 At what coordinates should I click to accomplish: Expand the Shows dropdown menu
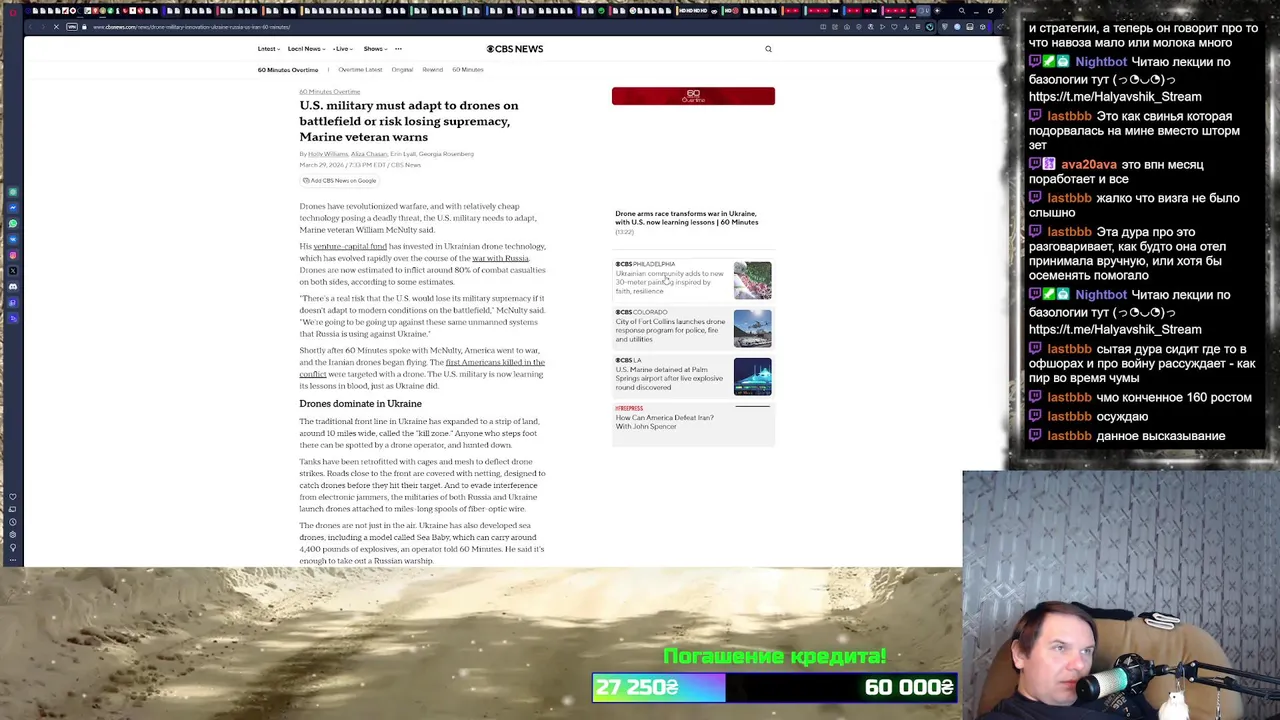click(375, 49)
